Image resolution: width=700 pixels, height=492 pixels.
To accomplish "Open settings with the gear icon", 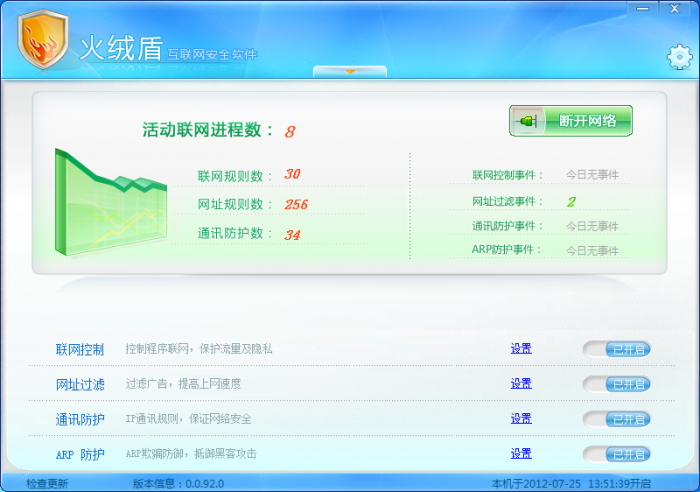I will [679, 57].
